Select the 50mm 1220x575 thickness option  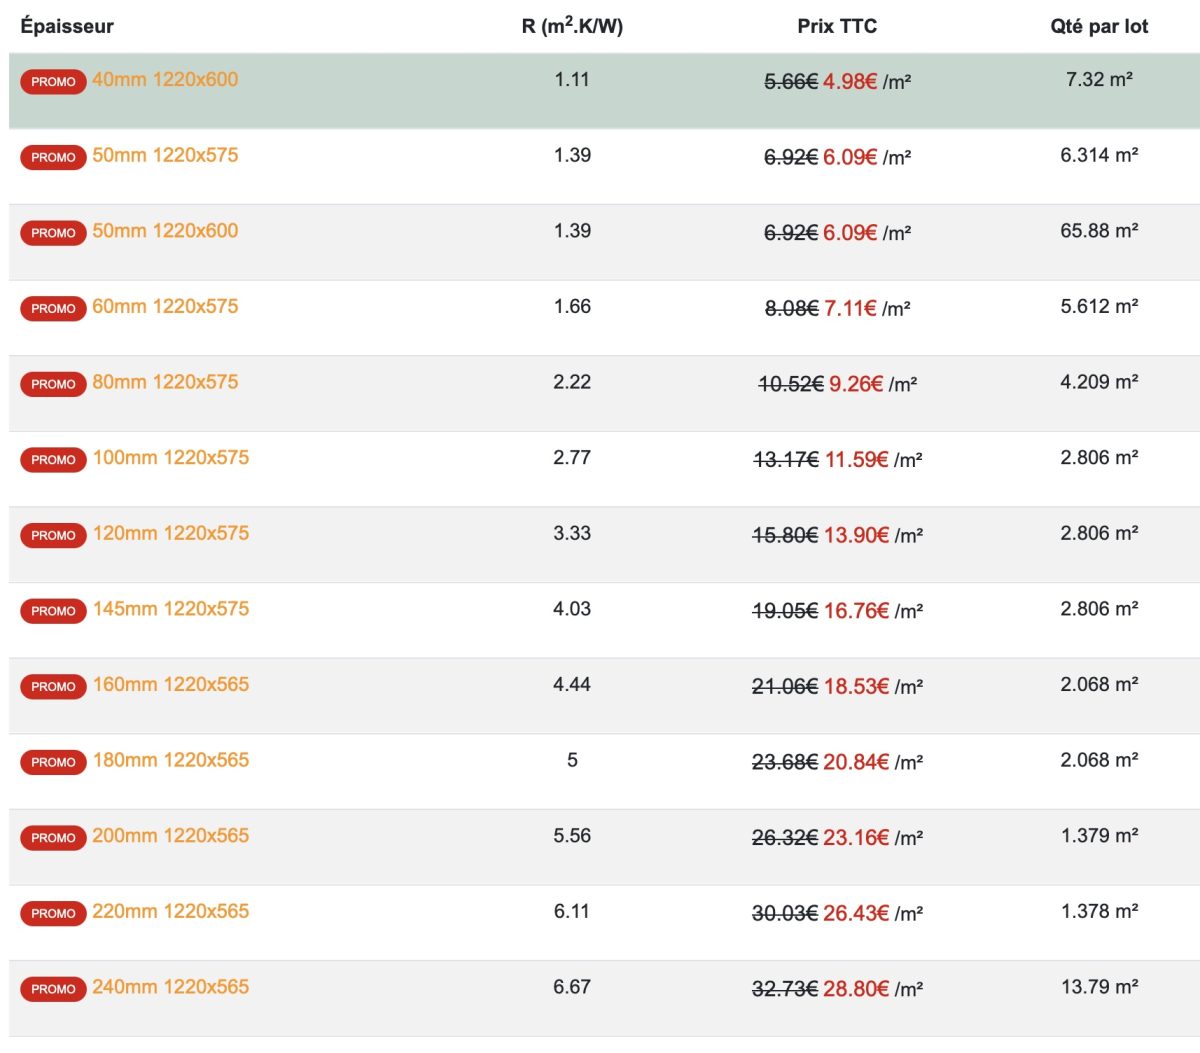[x=165, y=155]
